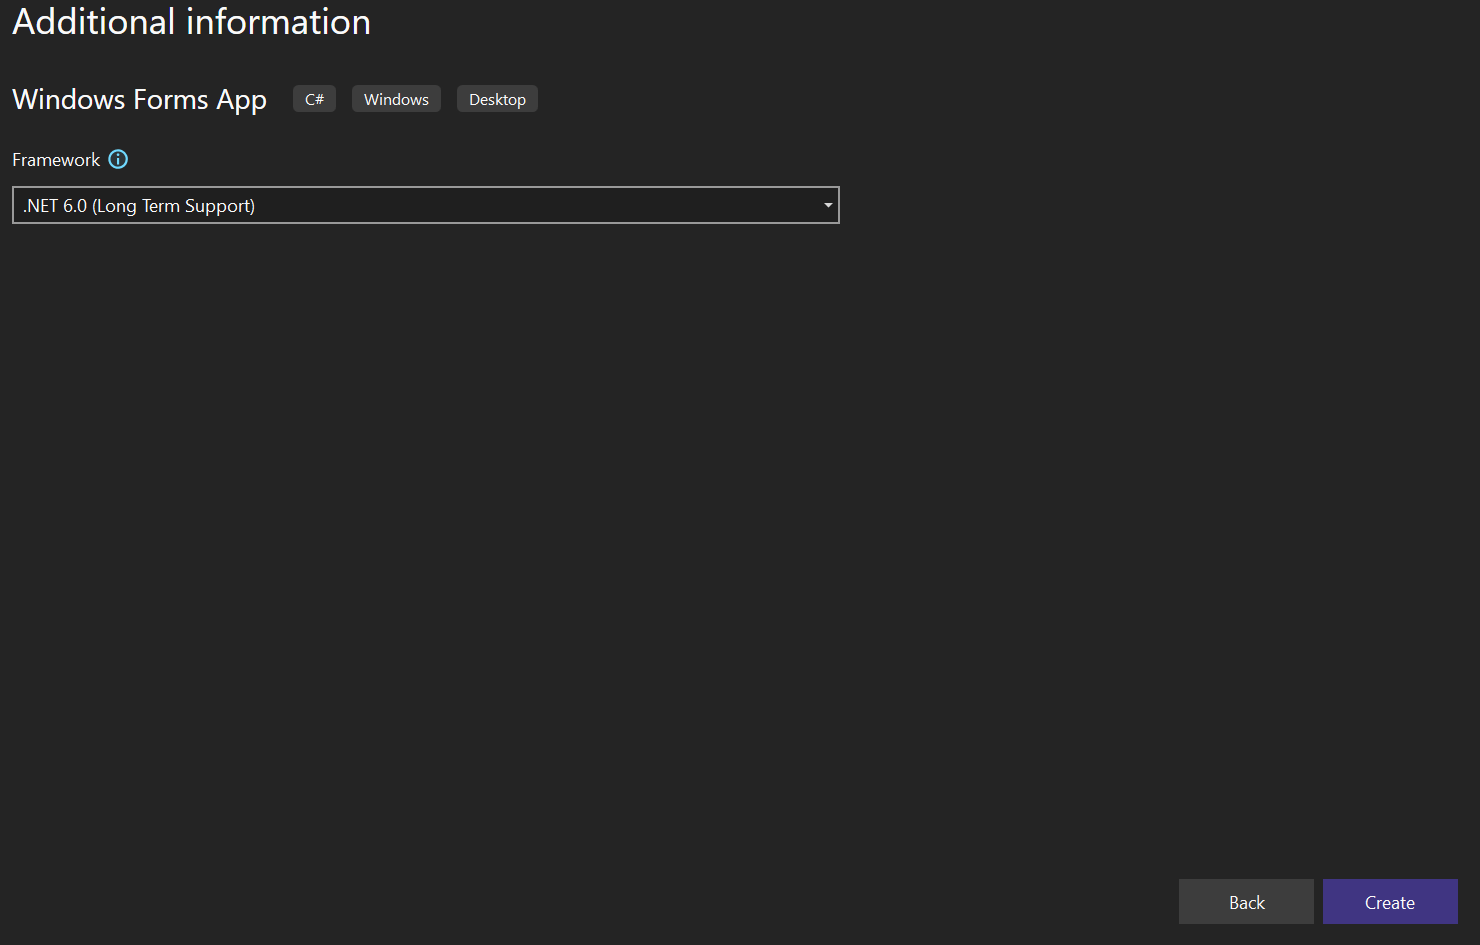This screenshot has height=945, width=1480.
Task: Click the Create button
Action: pos(1390,902)
